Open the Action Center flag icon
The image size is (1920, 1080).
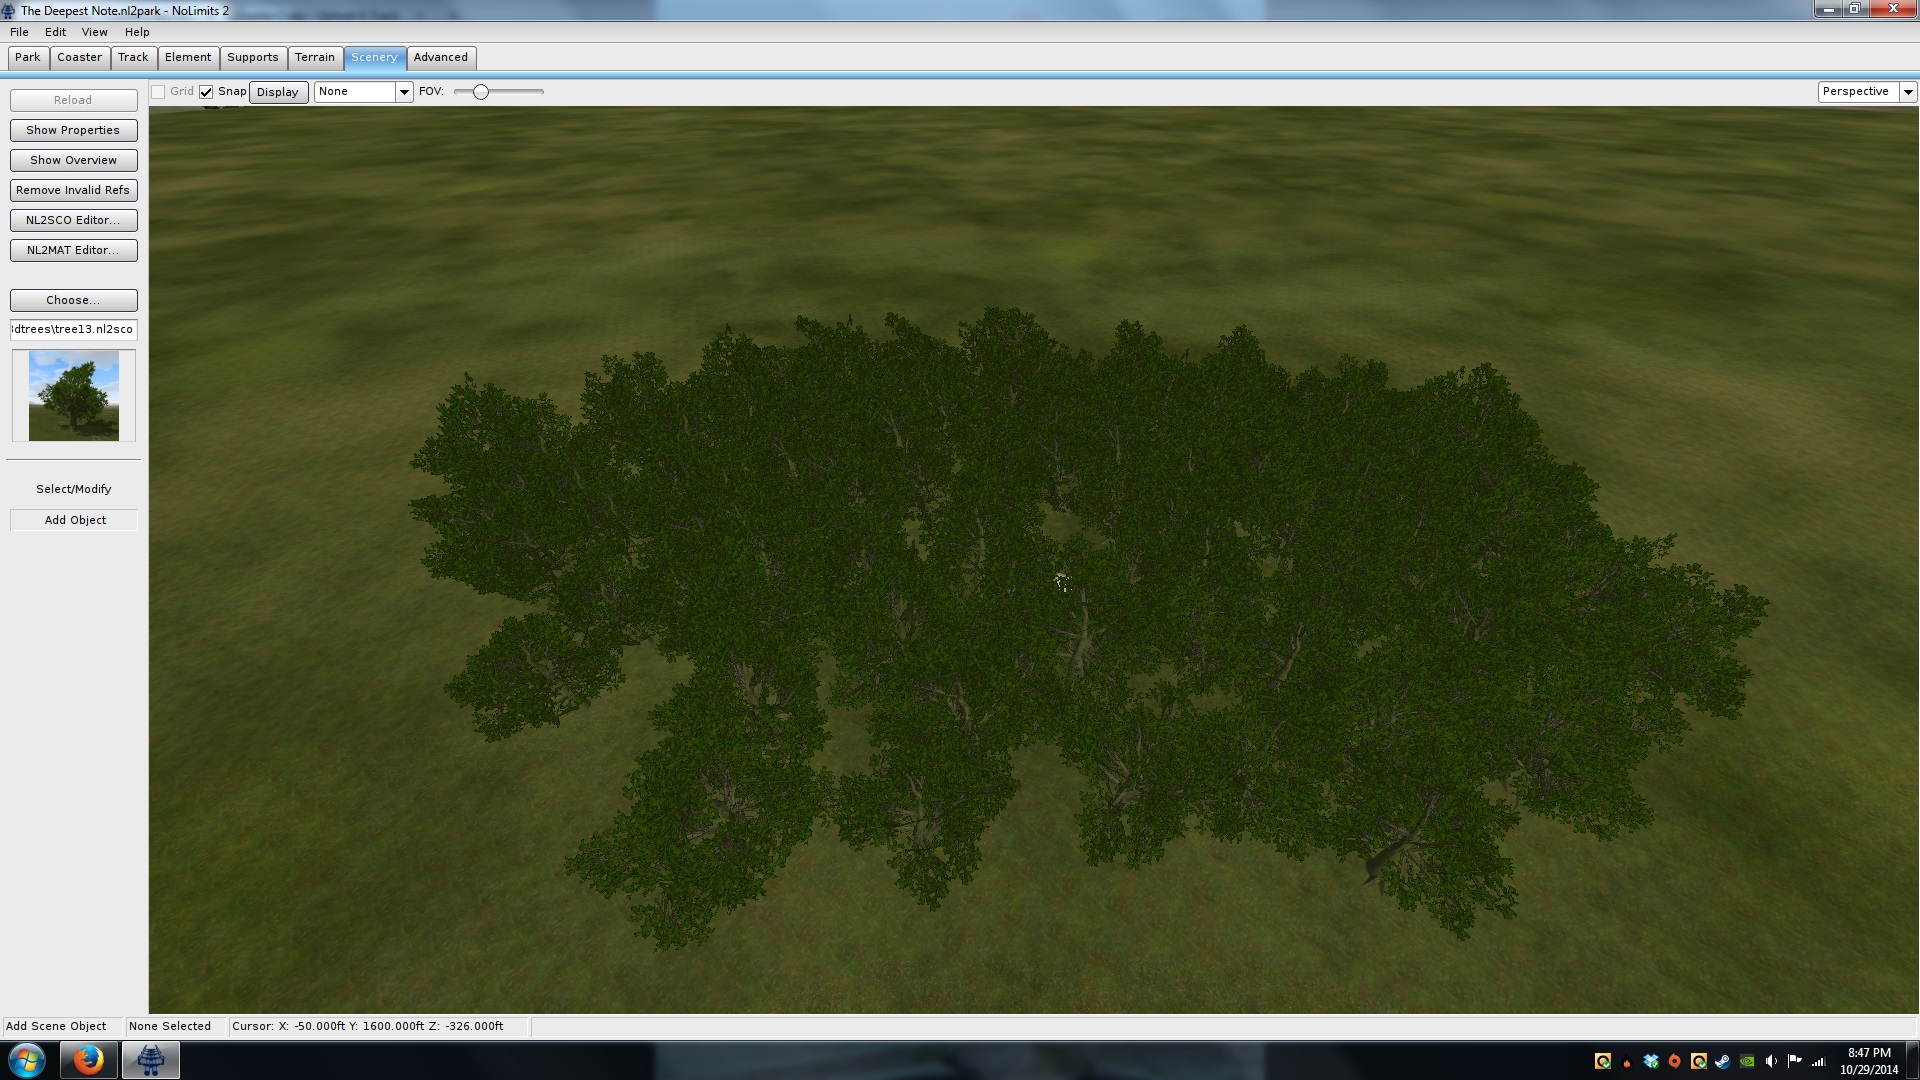tap(1795, 1061)
